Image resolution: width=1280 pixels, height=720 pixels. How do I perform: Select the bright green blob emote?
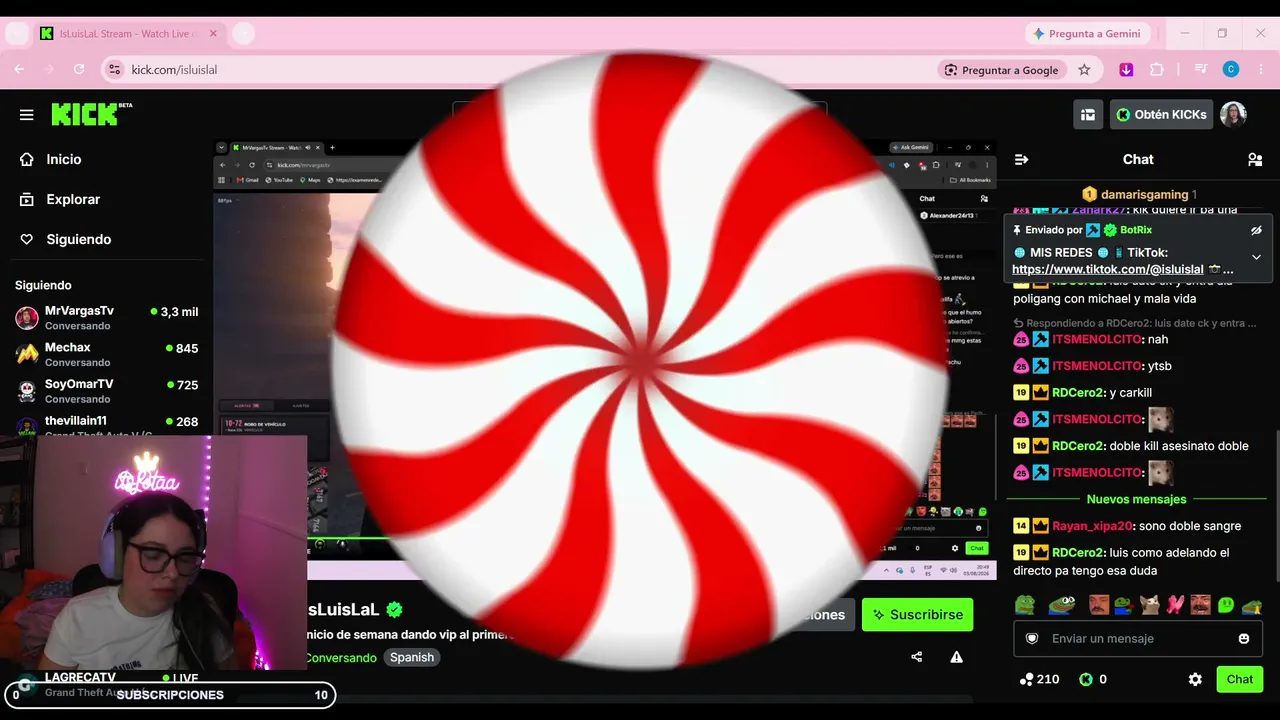1225,605
